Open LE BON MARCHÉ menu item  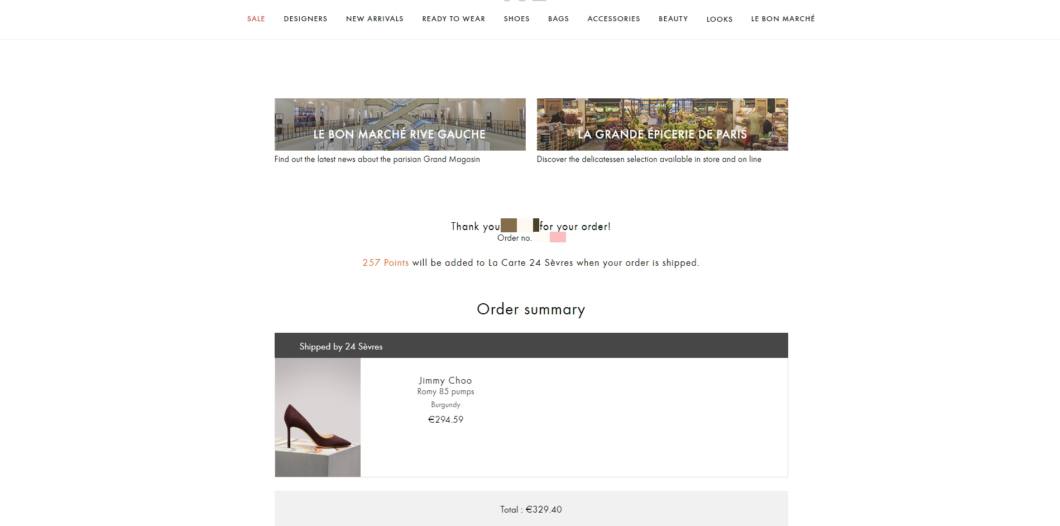(783, 19)
